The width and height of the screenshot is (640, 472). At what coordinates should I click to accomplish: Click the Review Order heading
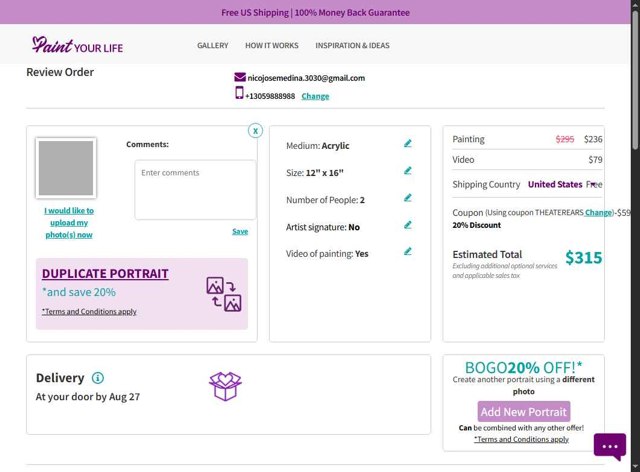[60, 72]
